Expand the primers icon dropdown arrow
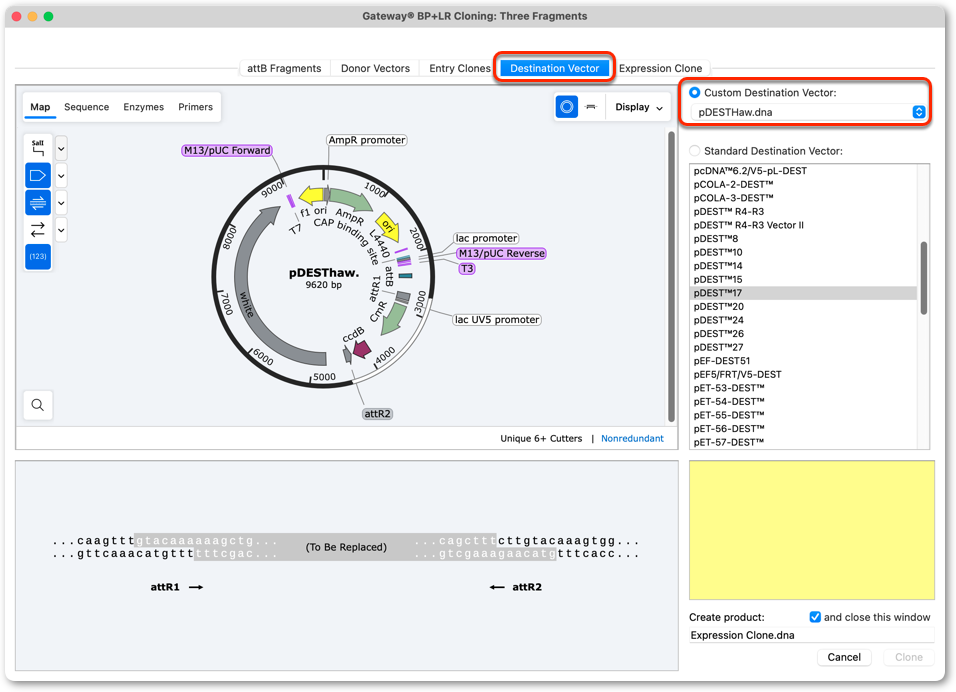 pyautogui.click(x=61, y=202)
